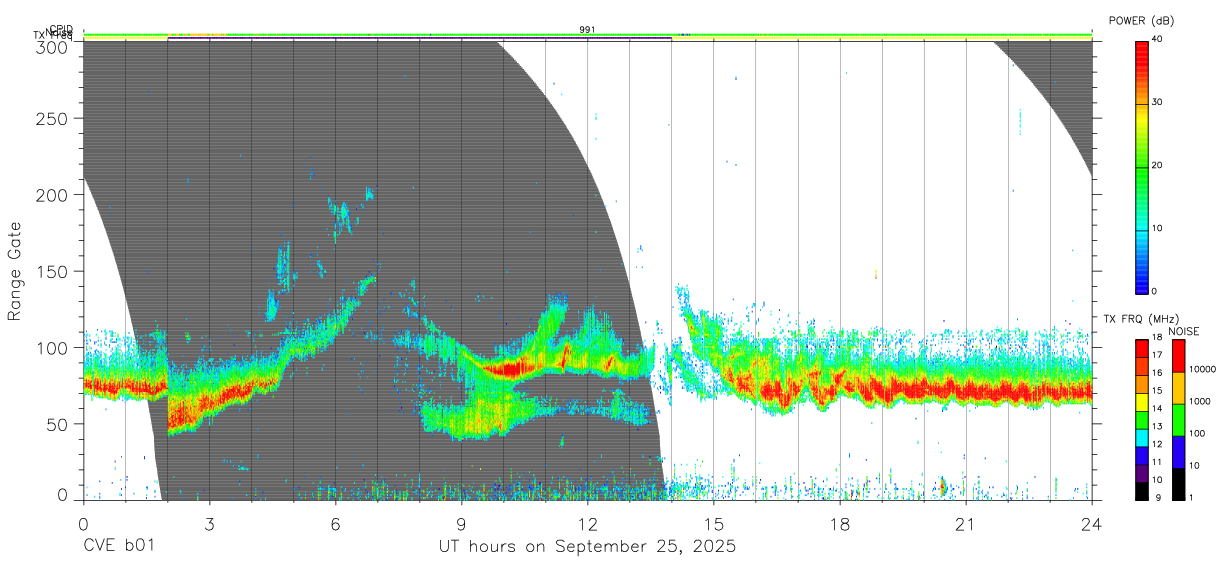This screenshot has height=567, width=1228.
Task: Click the '200' tick on the Range Gate axis
Action: 52,195
